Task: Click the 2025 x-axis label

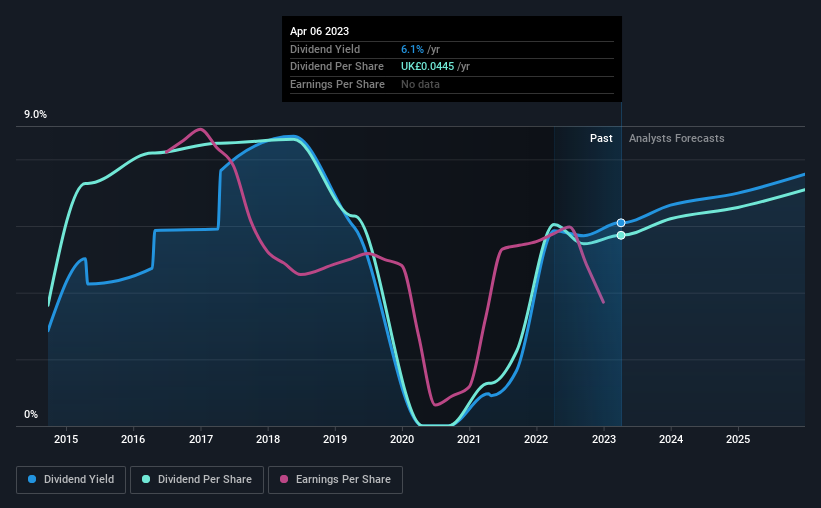Action: pyautogui.click(x=738, y=439)
